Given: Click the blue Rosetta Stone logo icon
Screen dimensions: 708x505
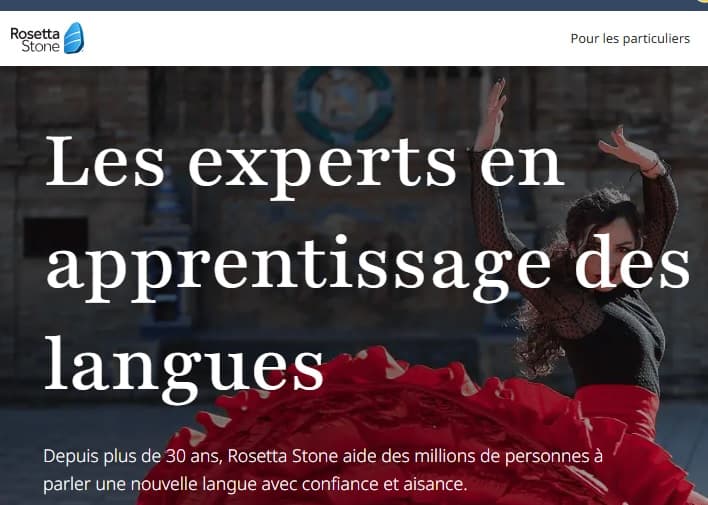Looking at the screenshot, I should tap(74, 38).
